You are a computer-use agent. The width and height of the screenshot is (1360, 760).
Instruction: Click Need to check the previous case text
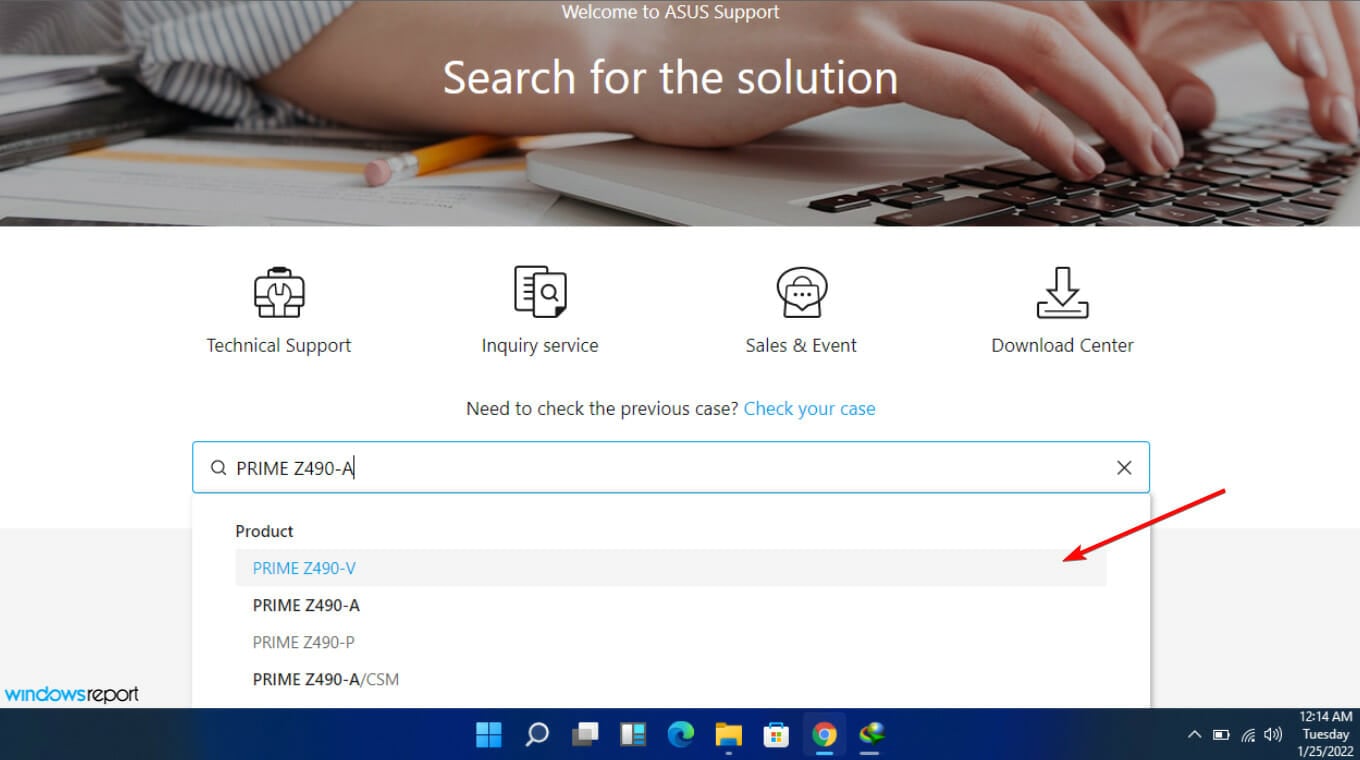pos(602,408)
